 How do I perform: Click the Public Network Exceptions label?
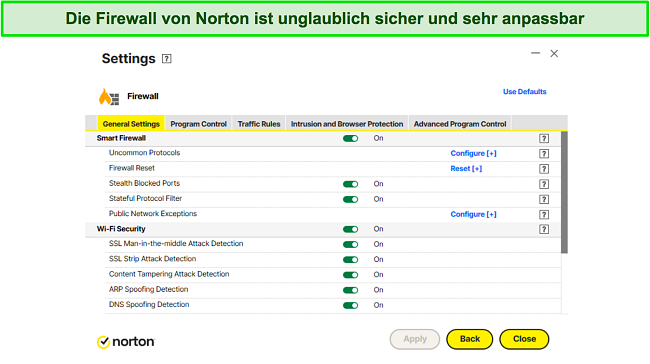point(153,214)
